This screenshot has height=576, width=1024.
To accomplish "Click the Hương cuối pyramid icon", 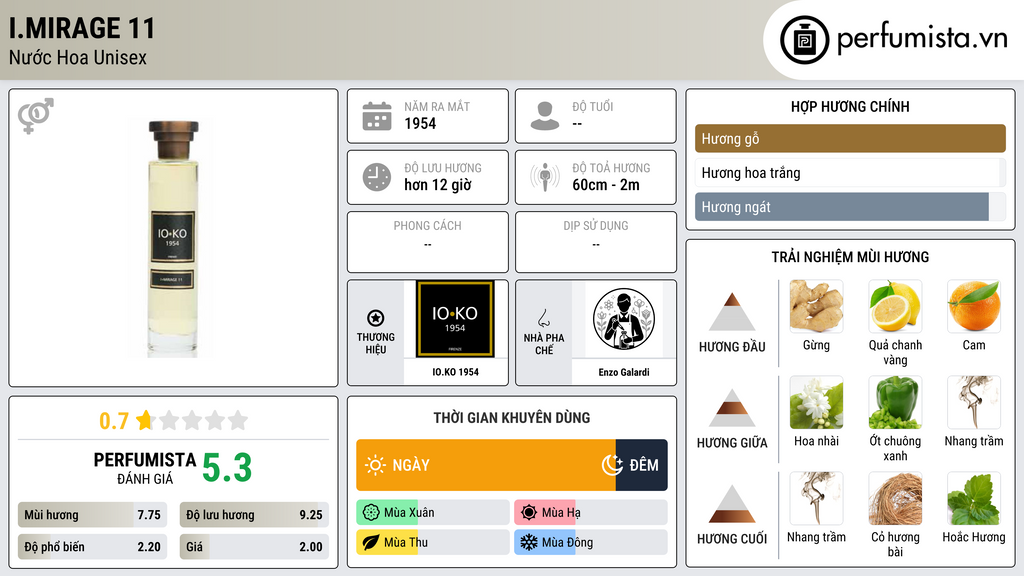I will [x=732, y=504].
